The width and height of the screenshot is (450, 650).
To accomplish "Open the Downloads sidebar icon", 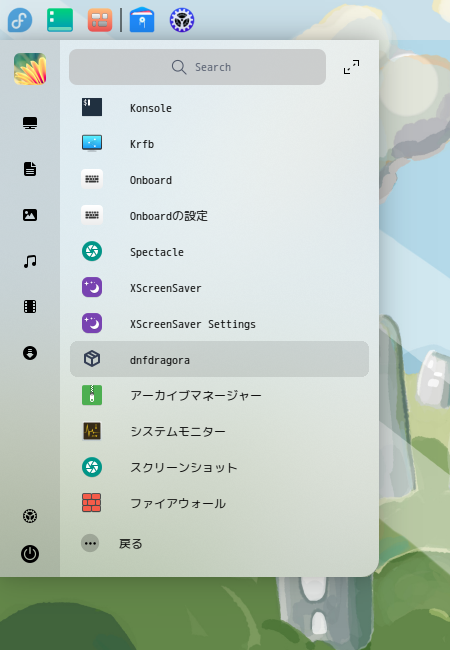I will [30, 353].
